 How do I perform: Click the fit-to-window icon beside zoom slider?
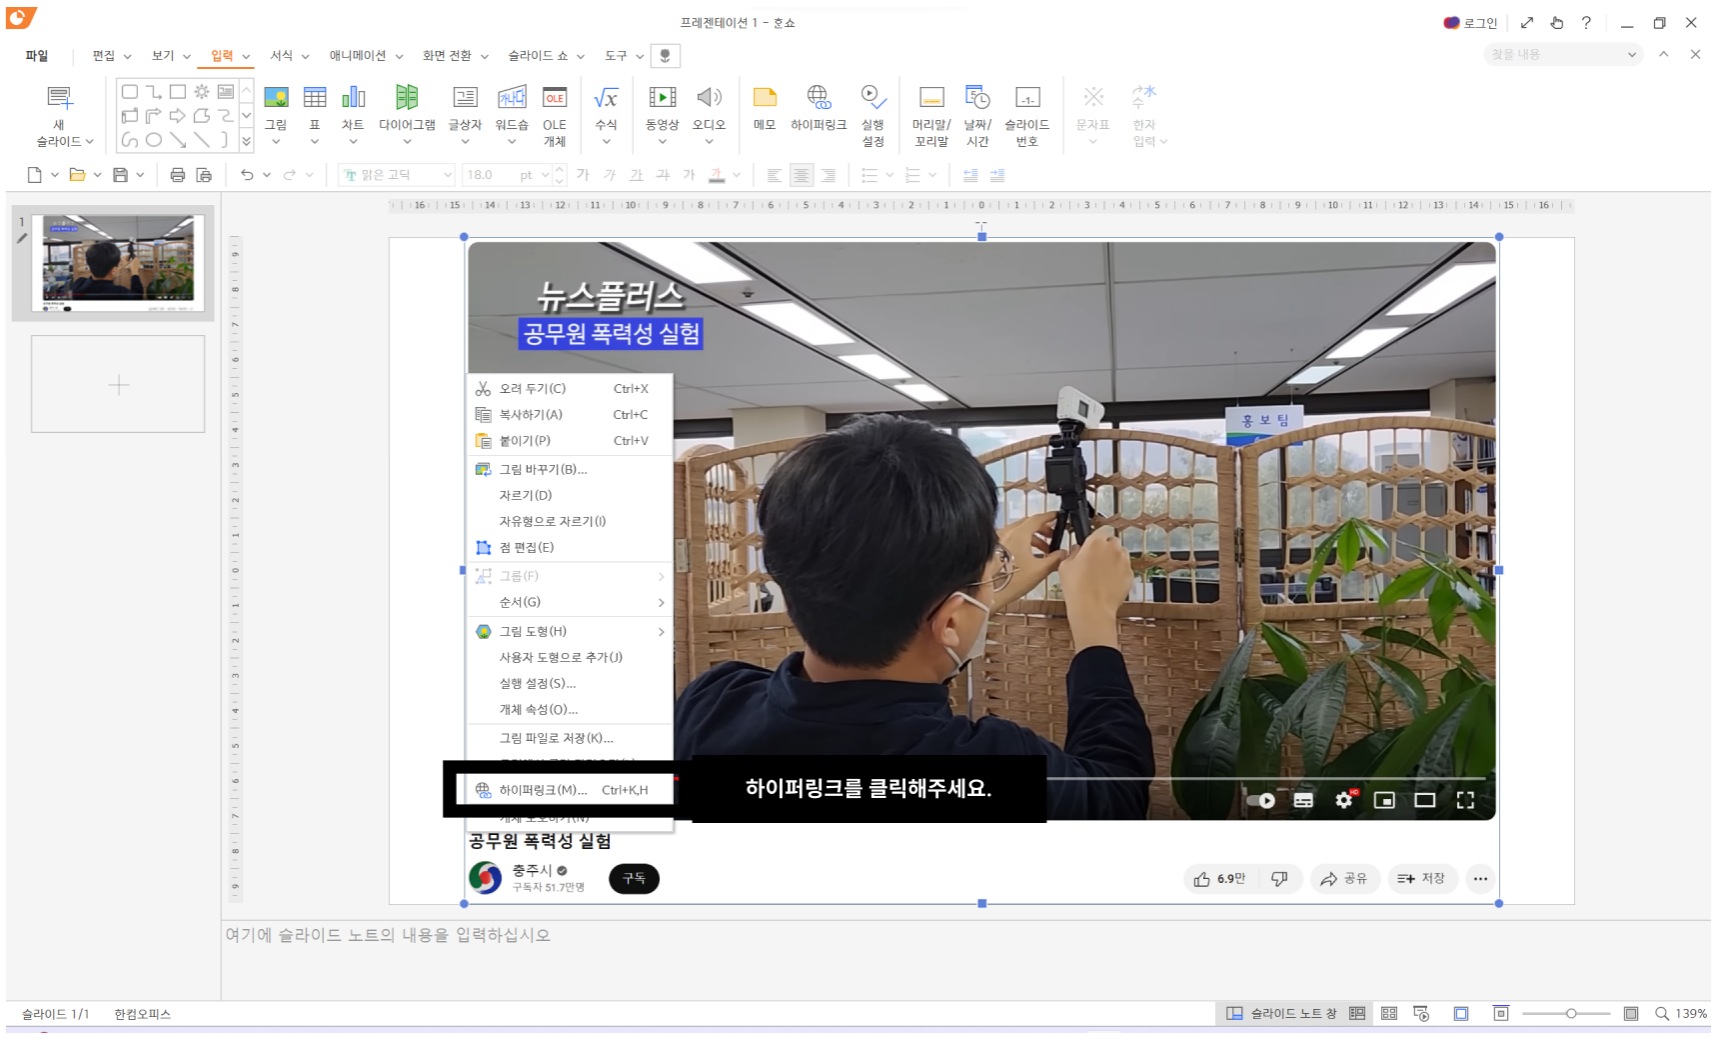pyautogui.click(x=1631, y=1013)
